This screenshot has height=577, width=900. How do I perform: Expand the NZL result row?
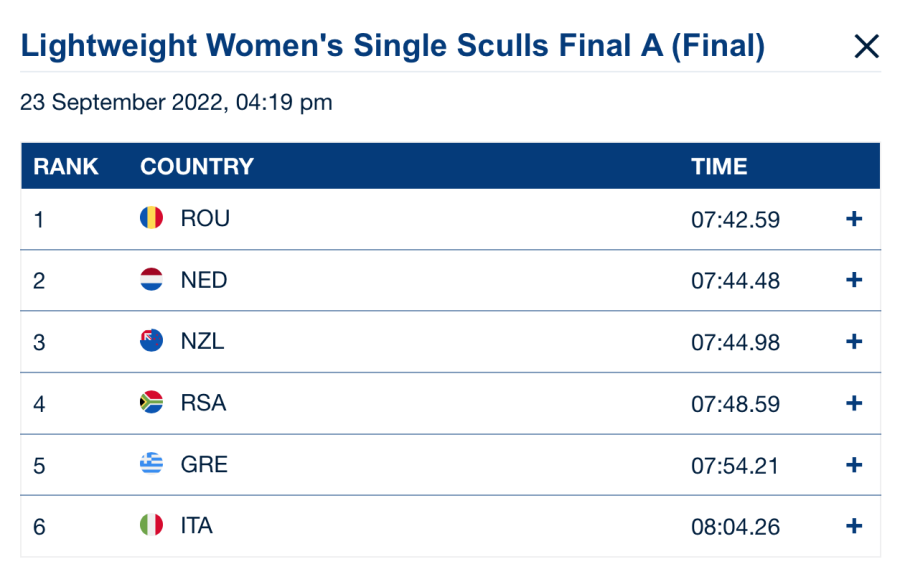pos(854,342)
